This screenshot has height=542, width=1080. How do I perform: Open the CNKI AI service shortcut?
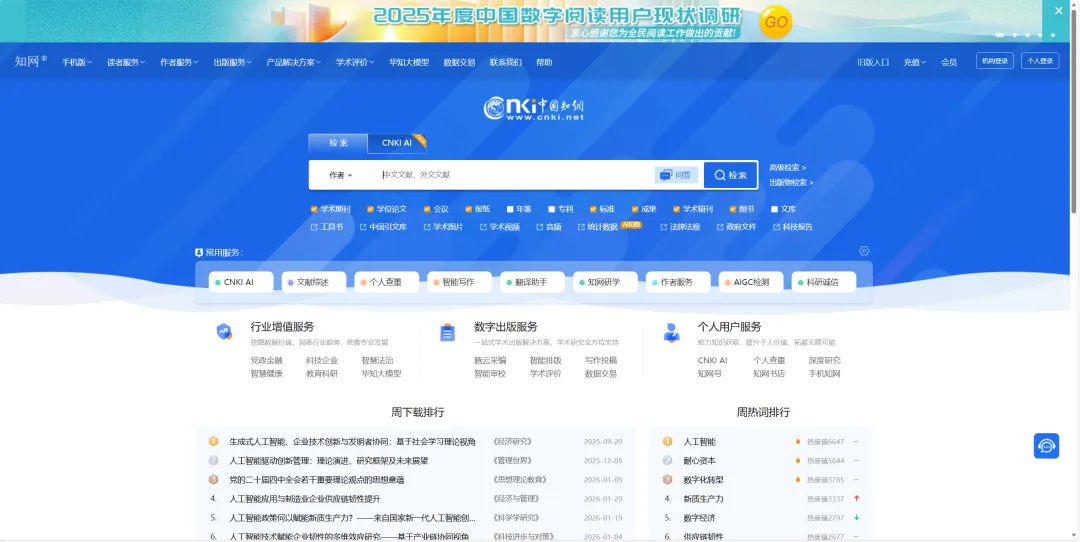coord(241,282)
